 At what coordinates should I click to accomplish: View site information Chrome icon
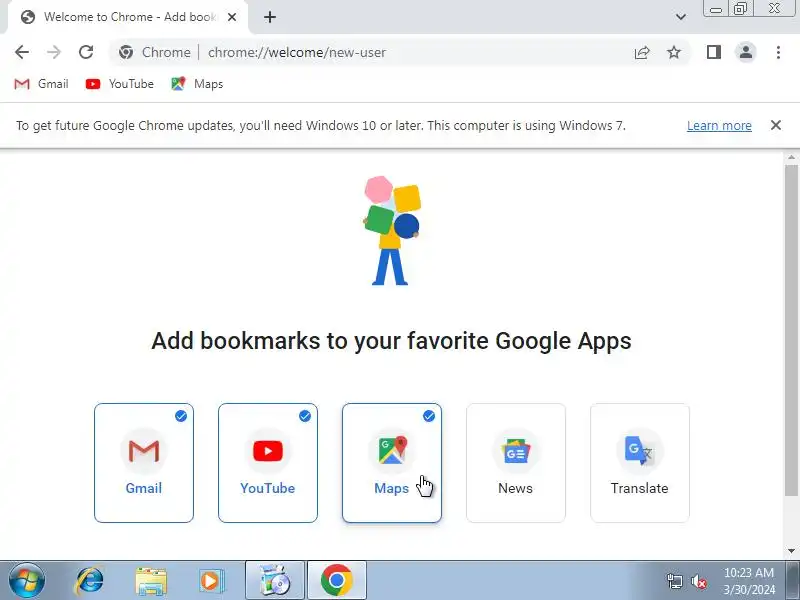point(126,52)
